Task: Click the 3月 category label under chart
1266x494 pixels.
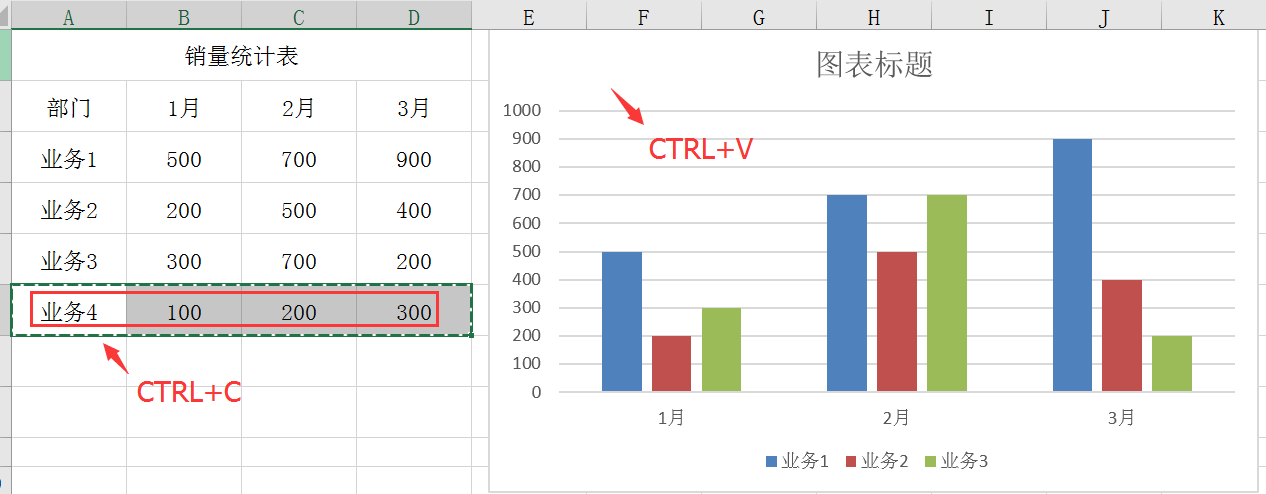Action: tap(1122, 417)
